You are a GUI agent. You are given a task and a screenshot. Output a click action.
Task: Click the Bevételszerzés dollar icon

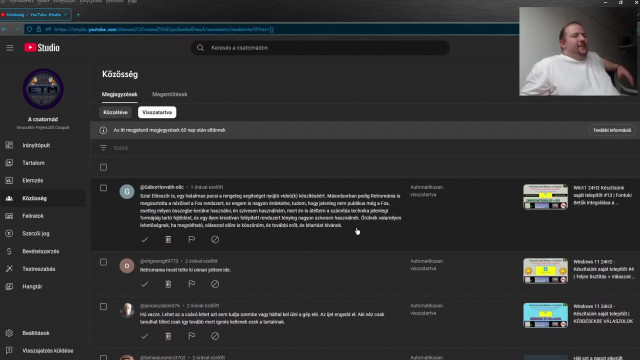pyautogui.click(x=9, y=251)
